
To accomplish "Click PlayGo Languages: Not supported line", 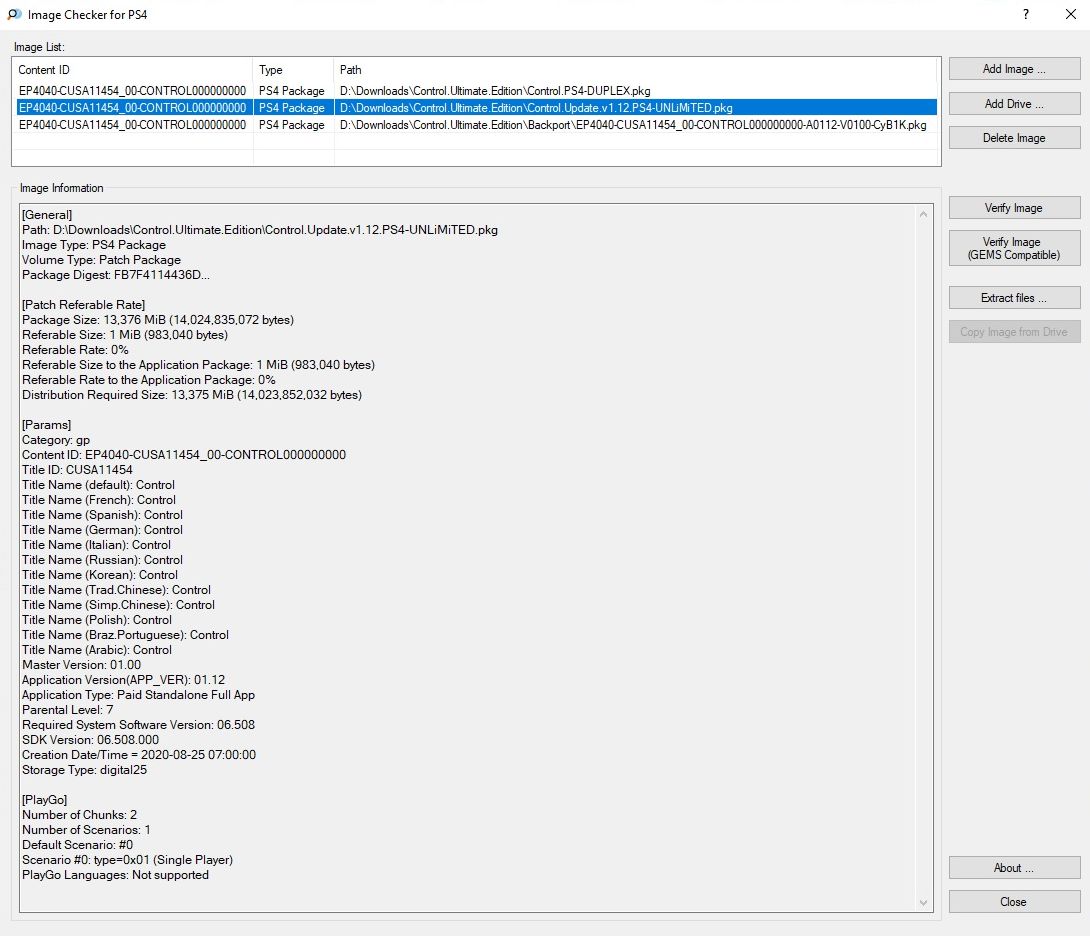I will point(115,876).
